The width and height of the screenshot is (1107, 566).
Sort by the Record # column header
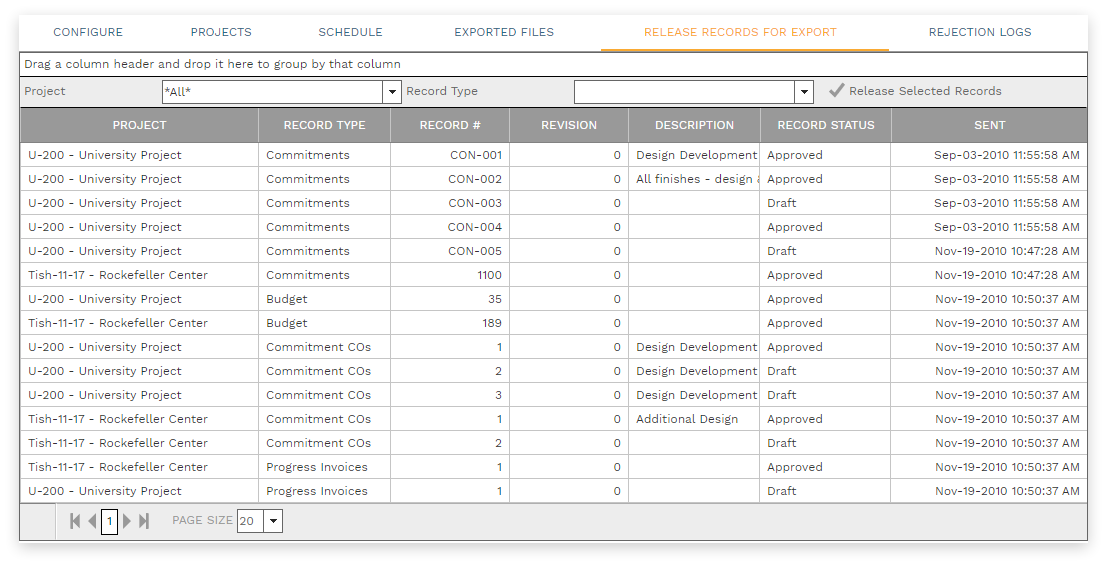(450, 125)
